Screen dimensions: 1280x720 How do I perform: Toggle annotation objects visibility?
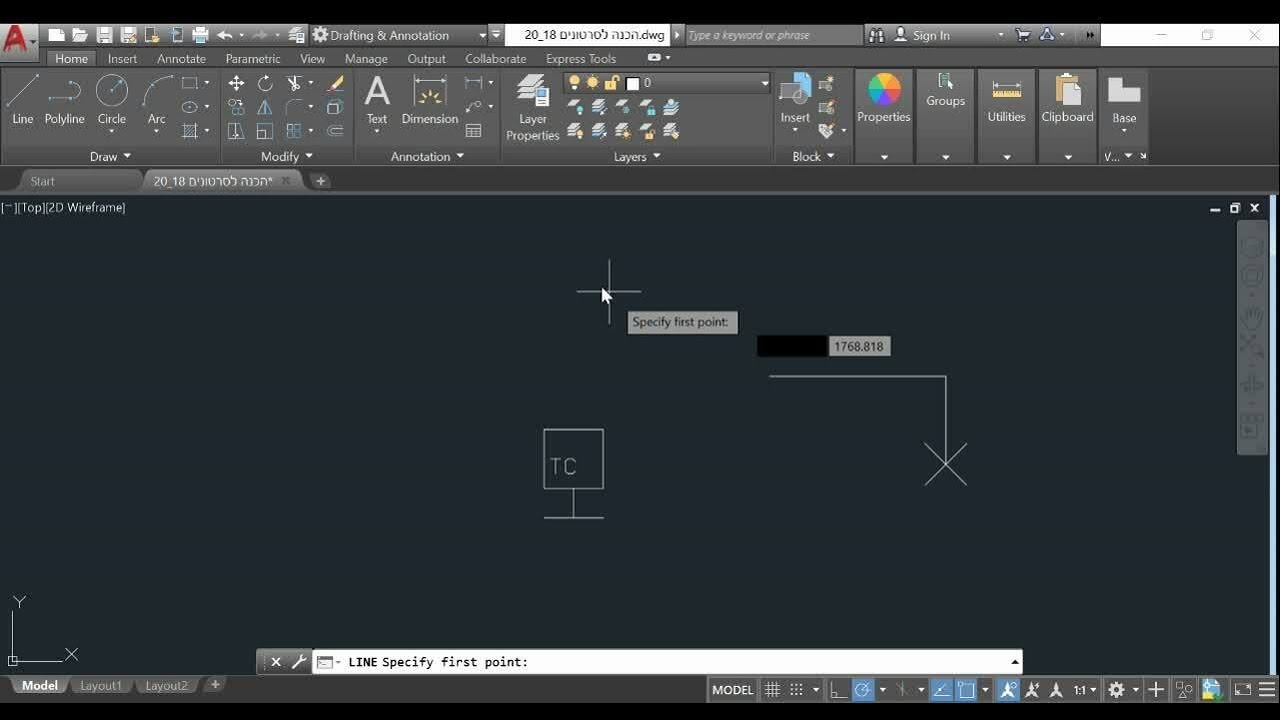[1008, 690]
